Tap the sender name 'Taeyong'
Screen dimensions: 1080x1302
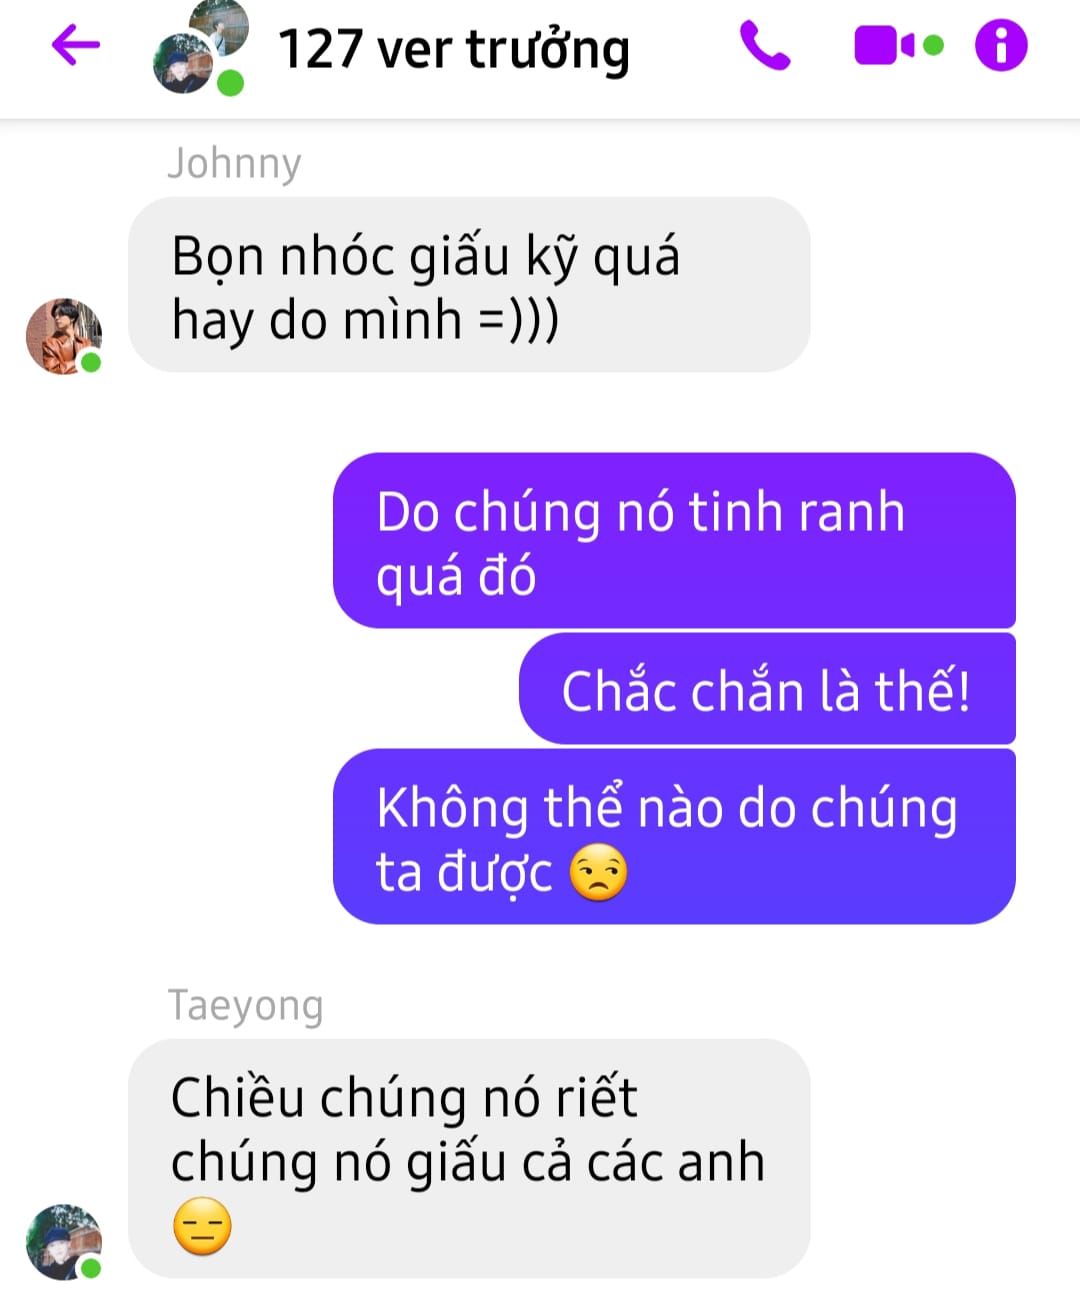[x=245, y=1005]
